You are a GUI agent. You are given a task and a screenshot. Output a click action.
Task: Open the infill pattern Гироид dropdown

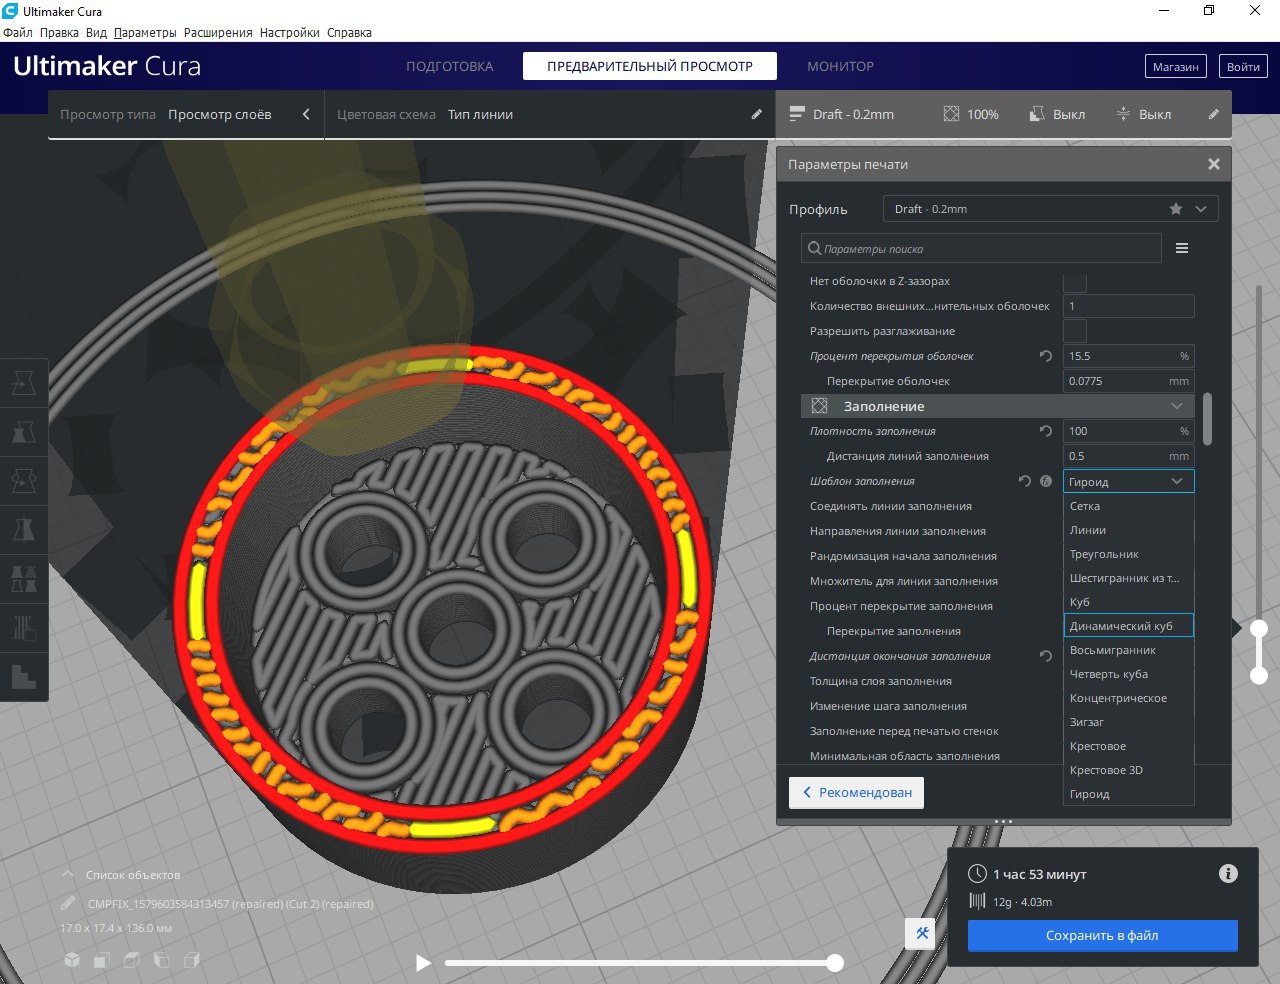[1128, 481]
